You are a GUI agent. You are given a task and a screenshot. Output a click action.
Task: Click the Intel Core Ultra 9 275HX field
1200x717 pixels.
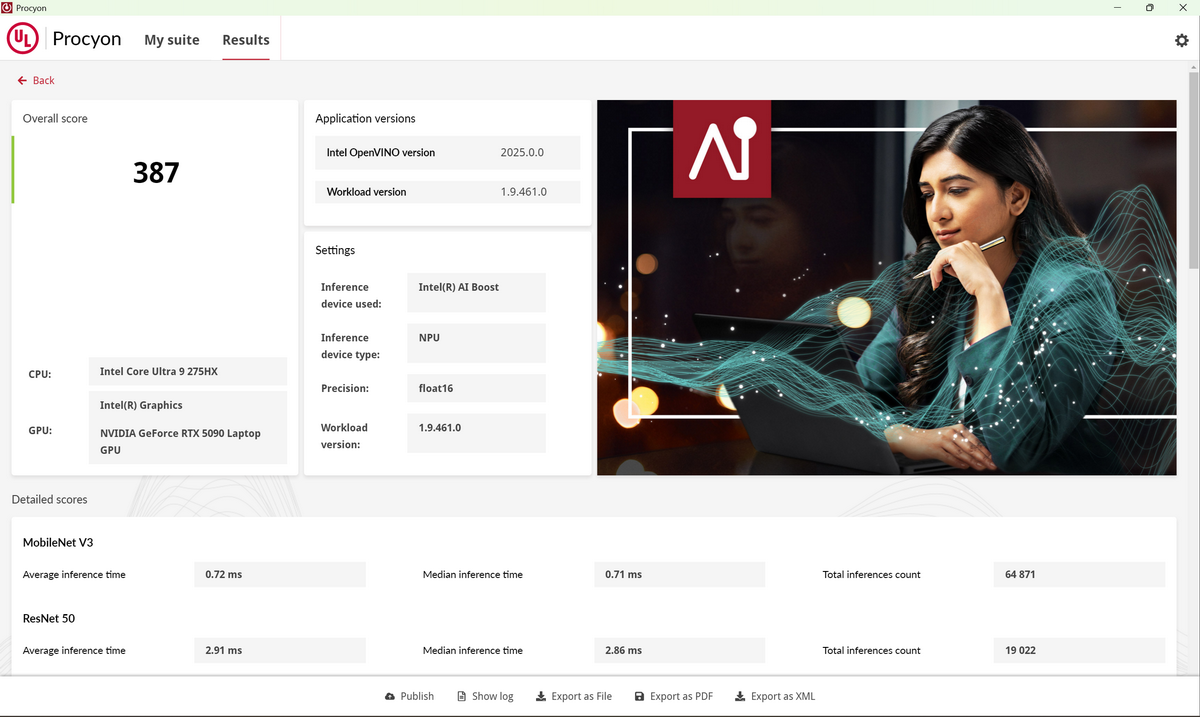coord(187,371)
